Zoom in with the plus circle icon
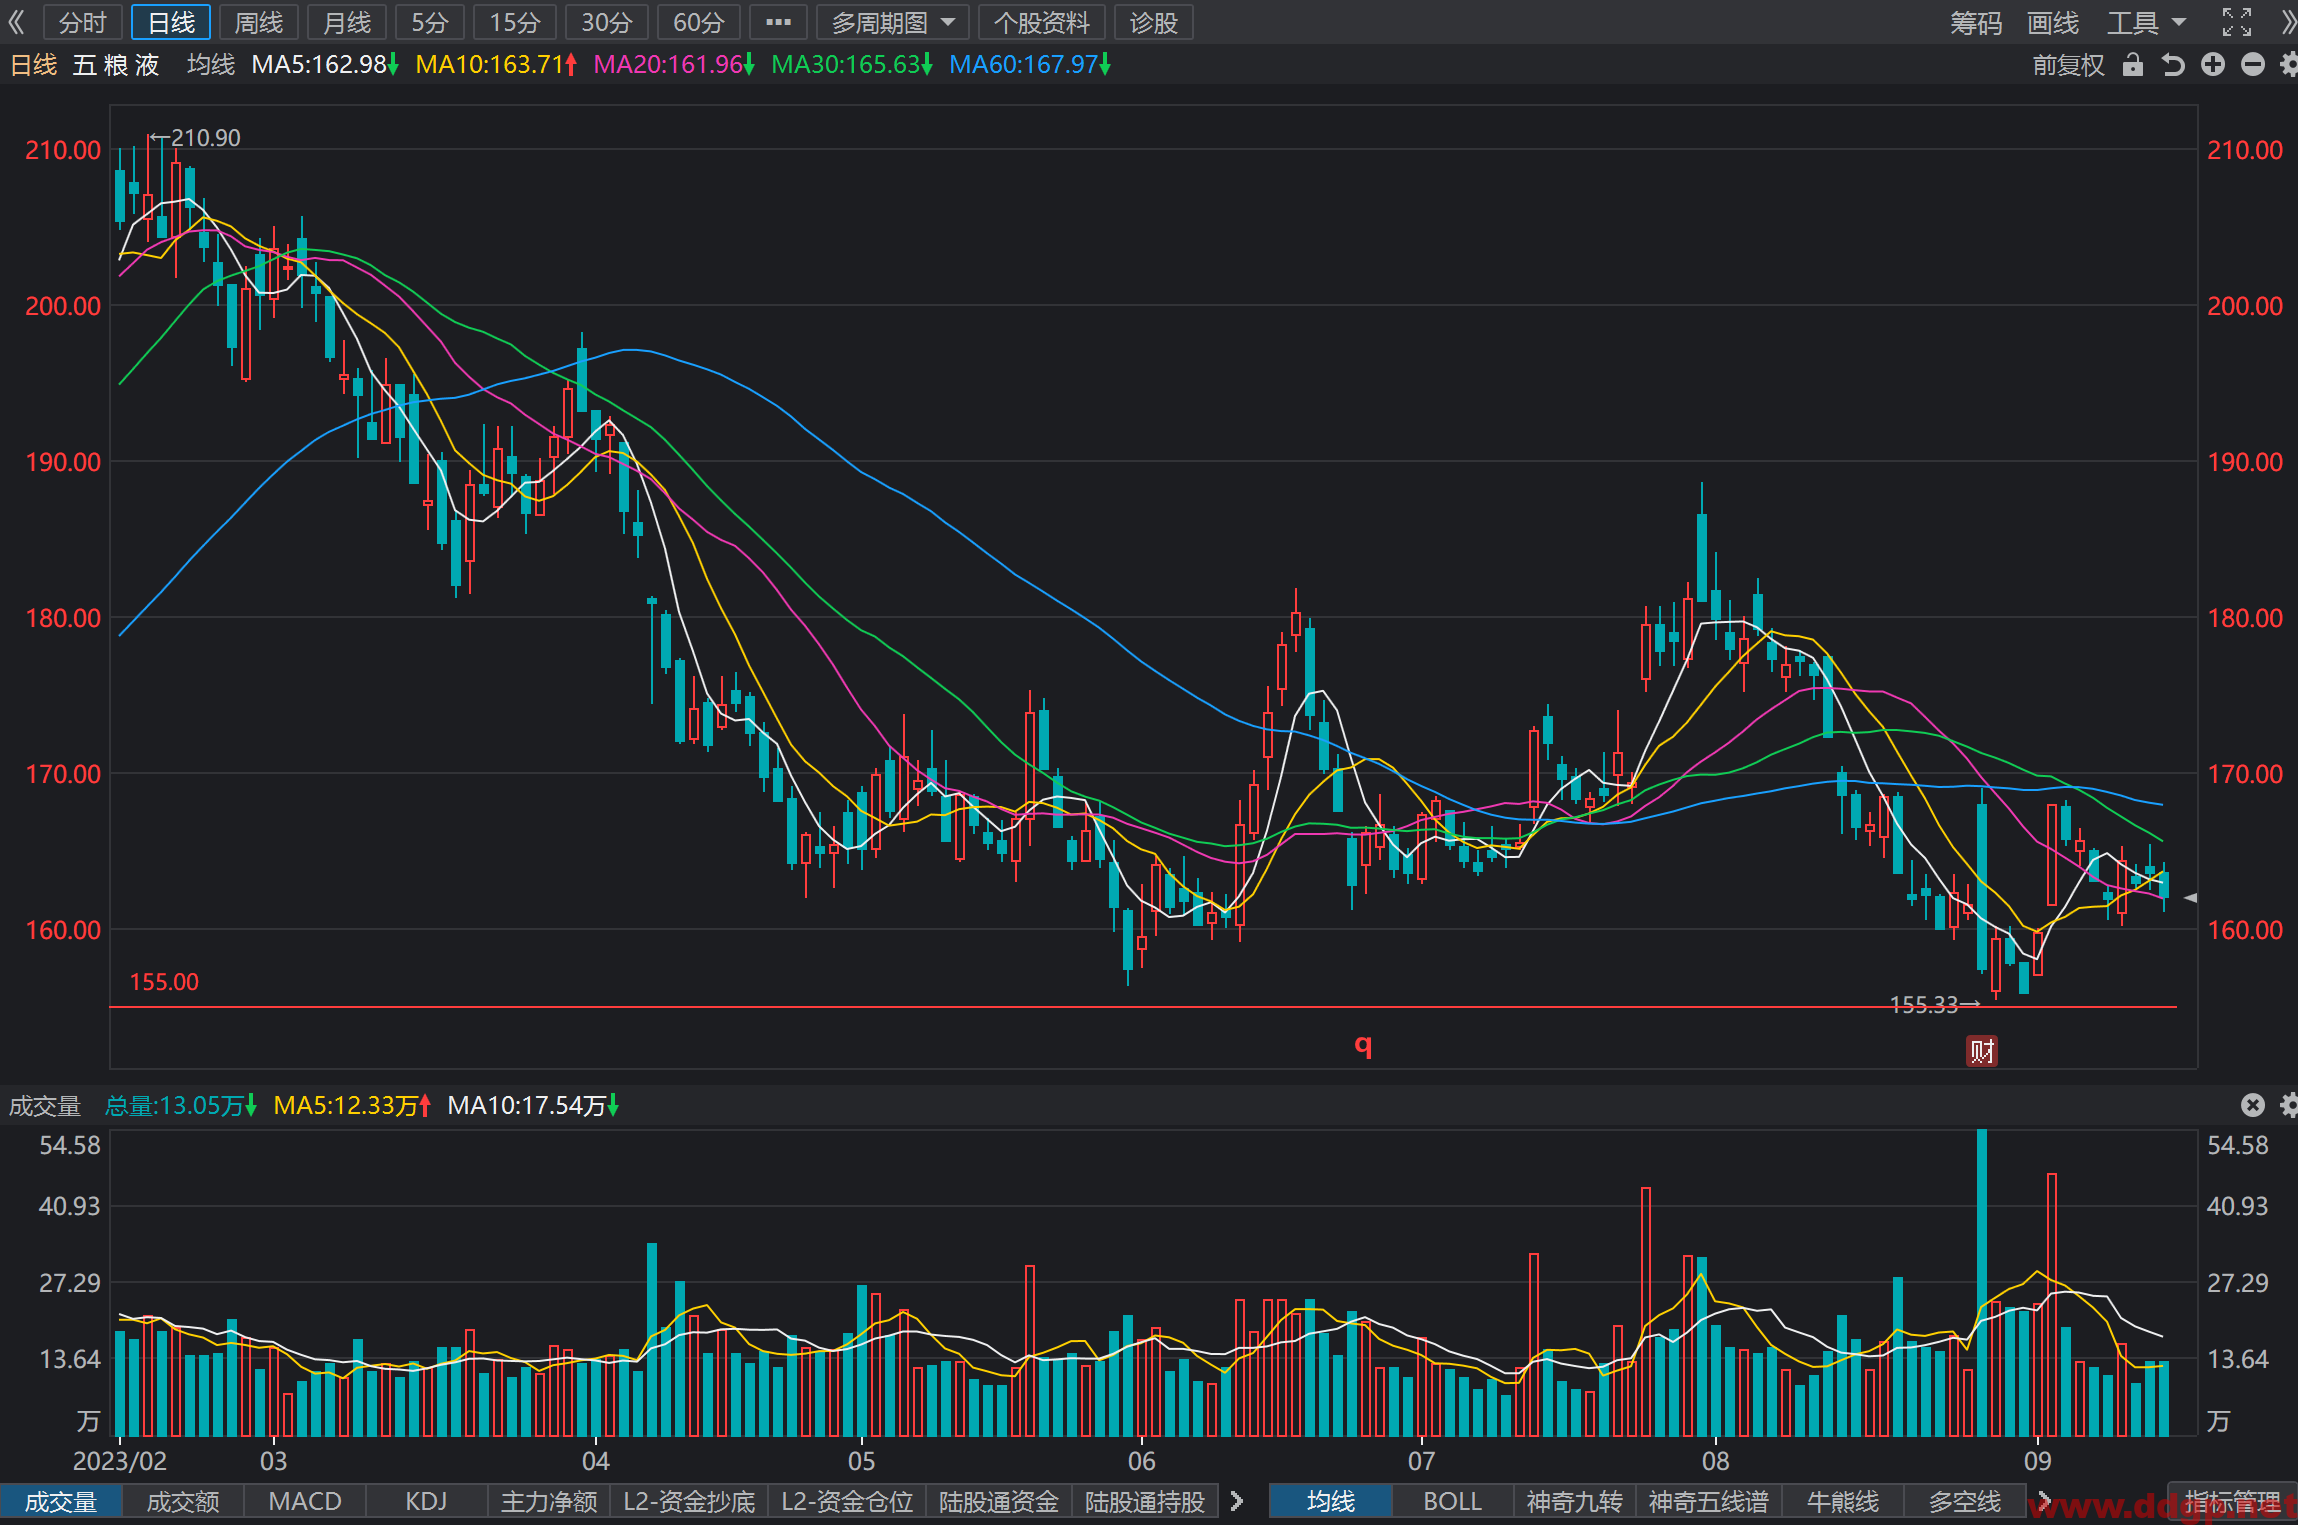Viewport: 2298px width, 1525px height. 2213,65
